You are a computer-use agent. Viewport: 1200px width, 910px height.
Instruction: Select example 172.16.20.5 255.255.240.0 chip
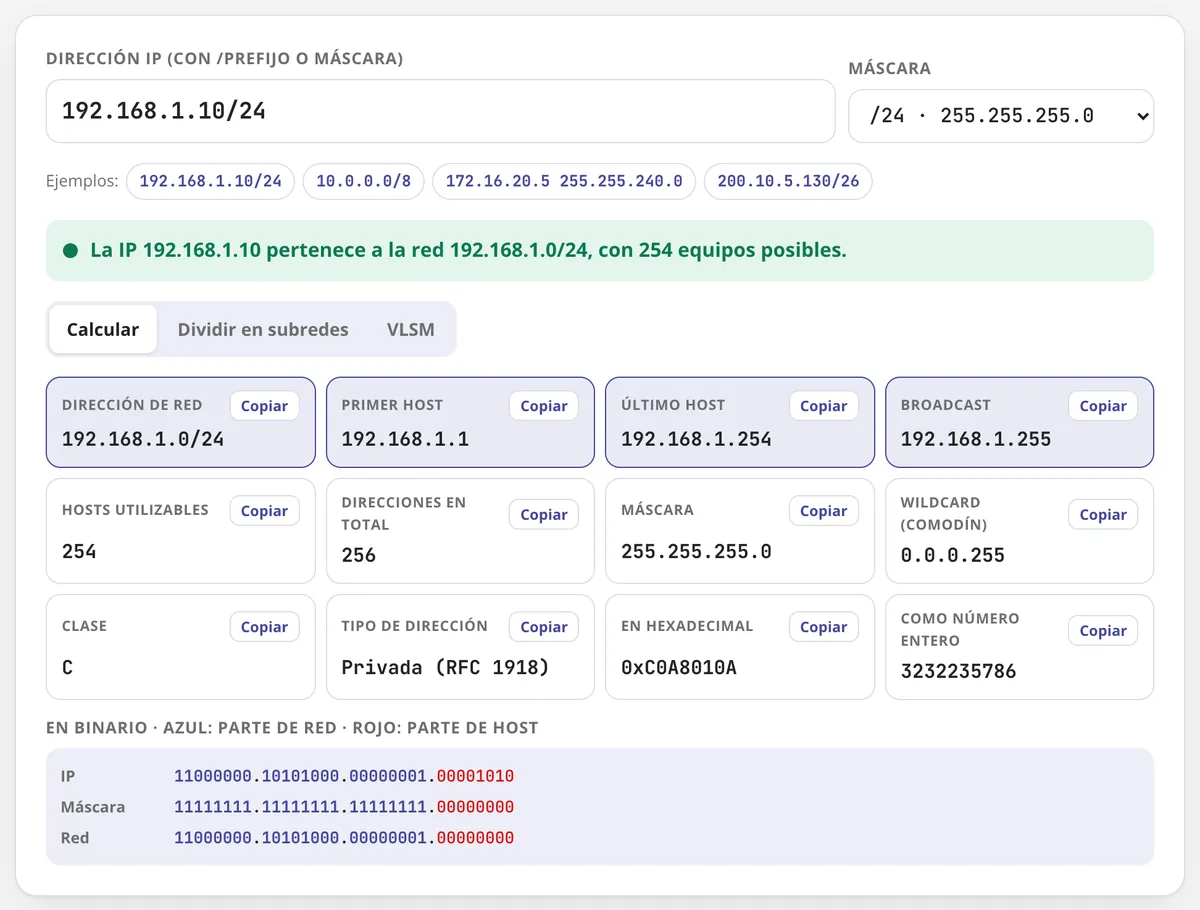[x=564, y=181]
